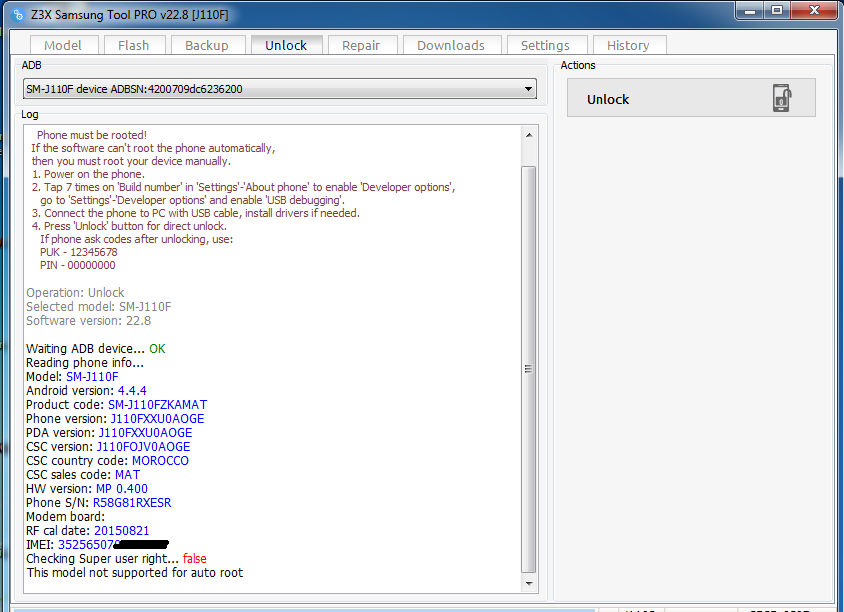Click the log scrollbar up arrow
This screenshot has height=612, width=844.
(x=529, y=135)
